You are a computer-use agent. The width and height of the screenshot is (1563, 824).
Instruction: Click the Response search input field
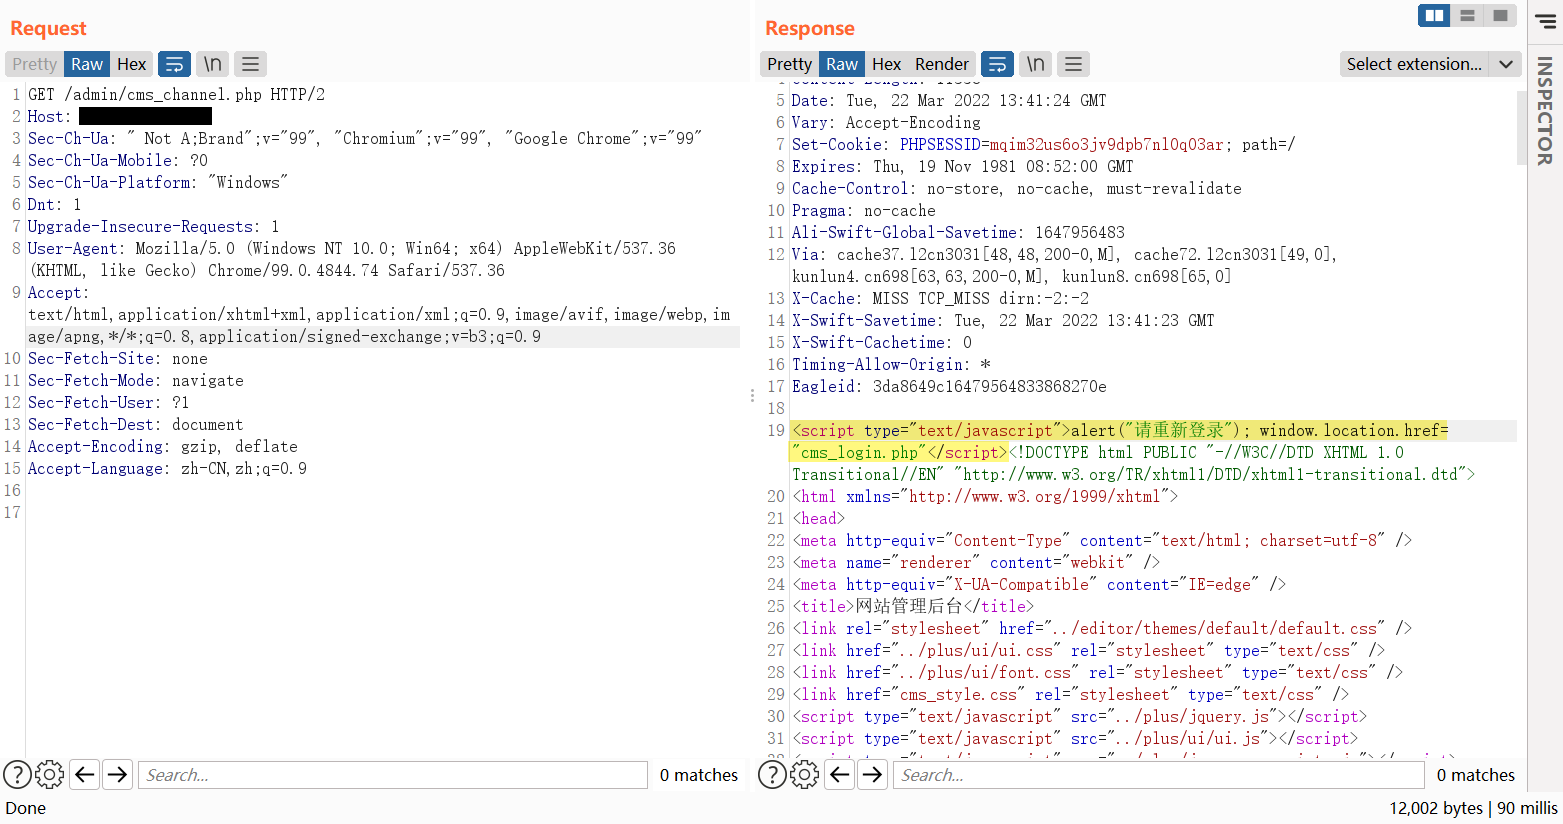coord(1158,775)
